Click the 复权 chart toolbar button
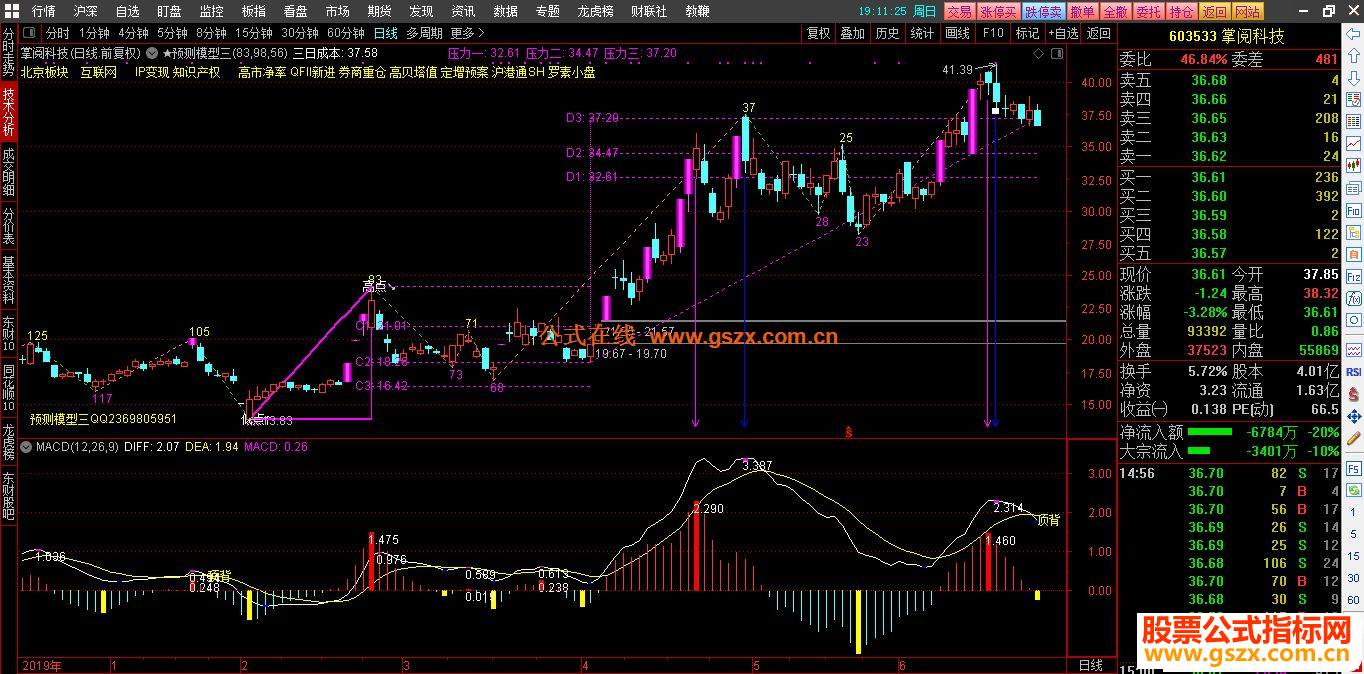Viewport: 1364px width, 674px height. 818,33
